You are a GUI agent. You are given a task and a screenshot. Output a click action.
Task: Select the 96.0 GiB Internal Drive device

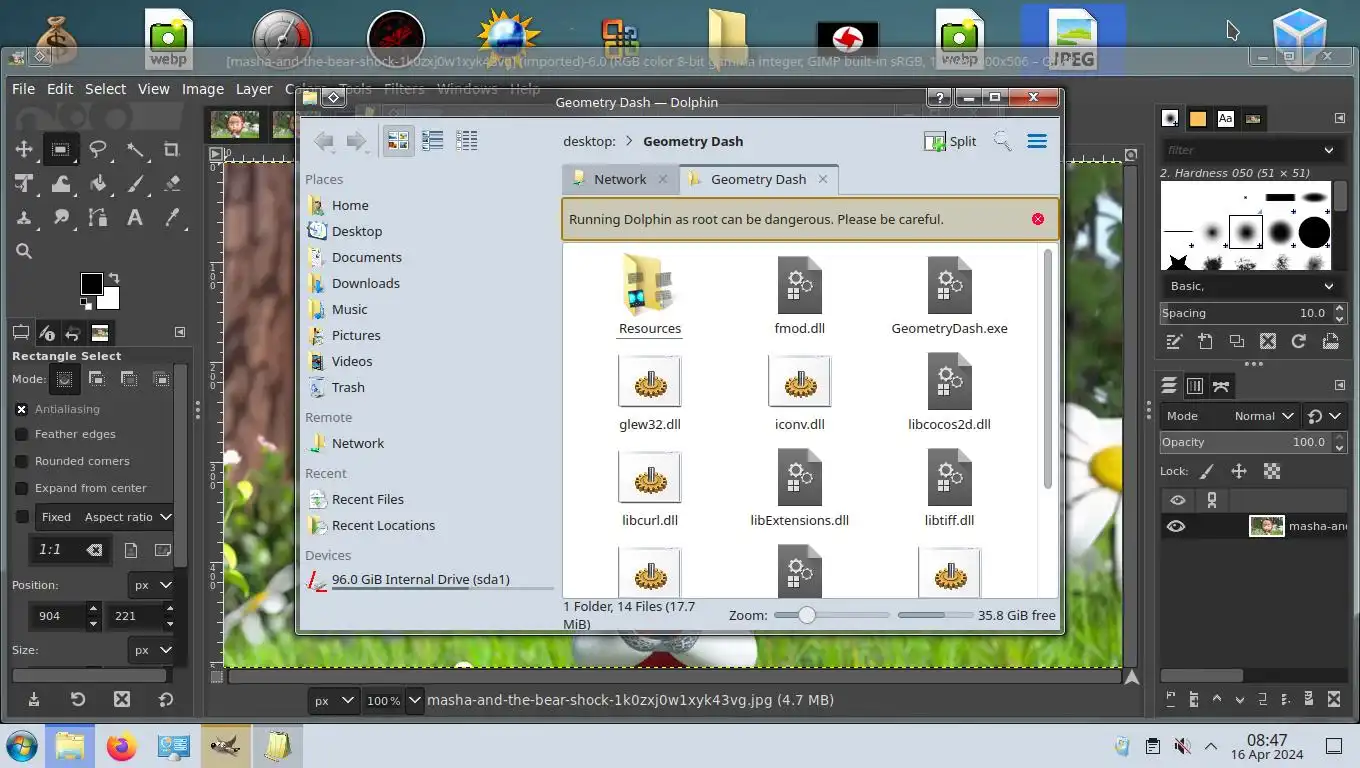421,579
